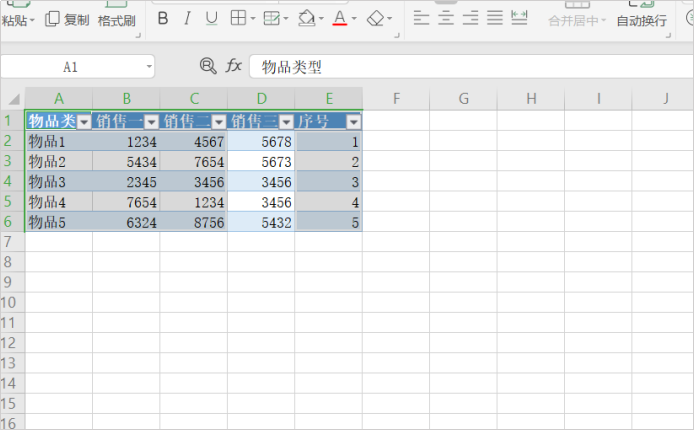
Task: Click the eraser clear icon
Action: click(x=375, y=19)
